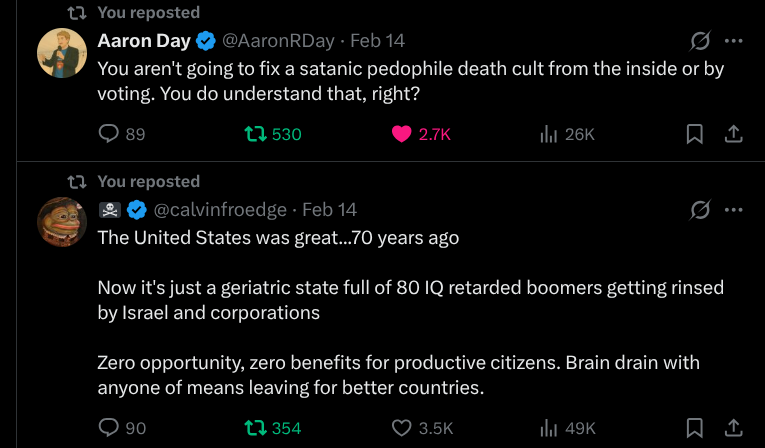765x448 pixels.
Task: Open the @calvinfroedge handle link
Action: coord(221,210)
